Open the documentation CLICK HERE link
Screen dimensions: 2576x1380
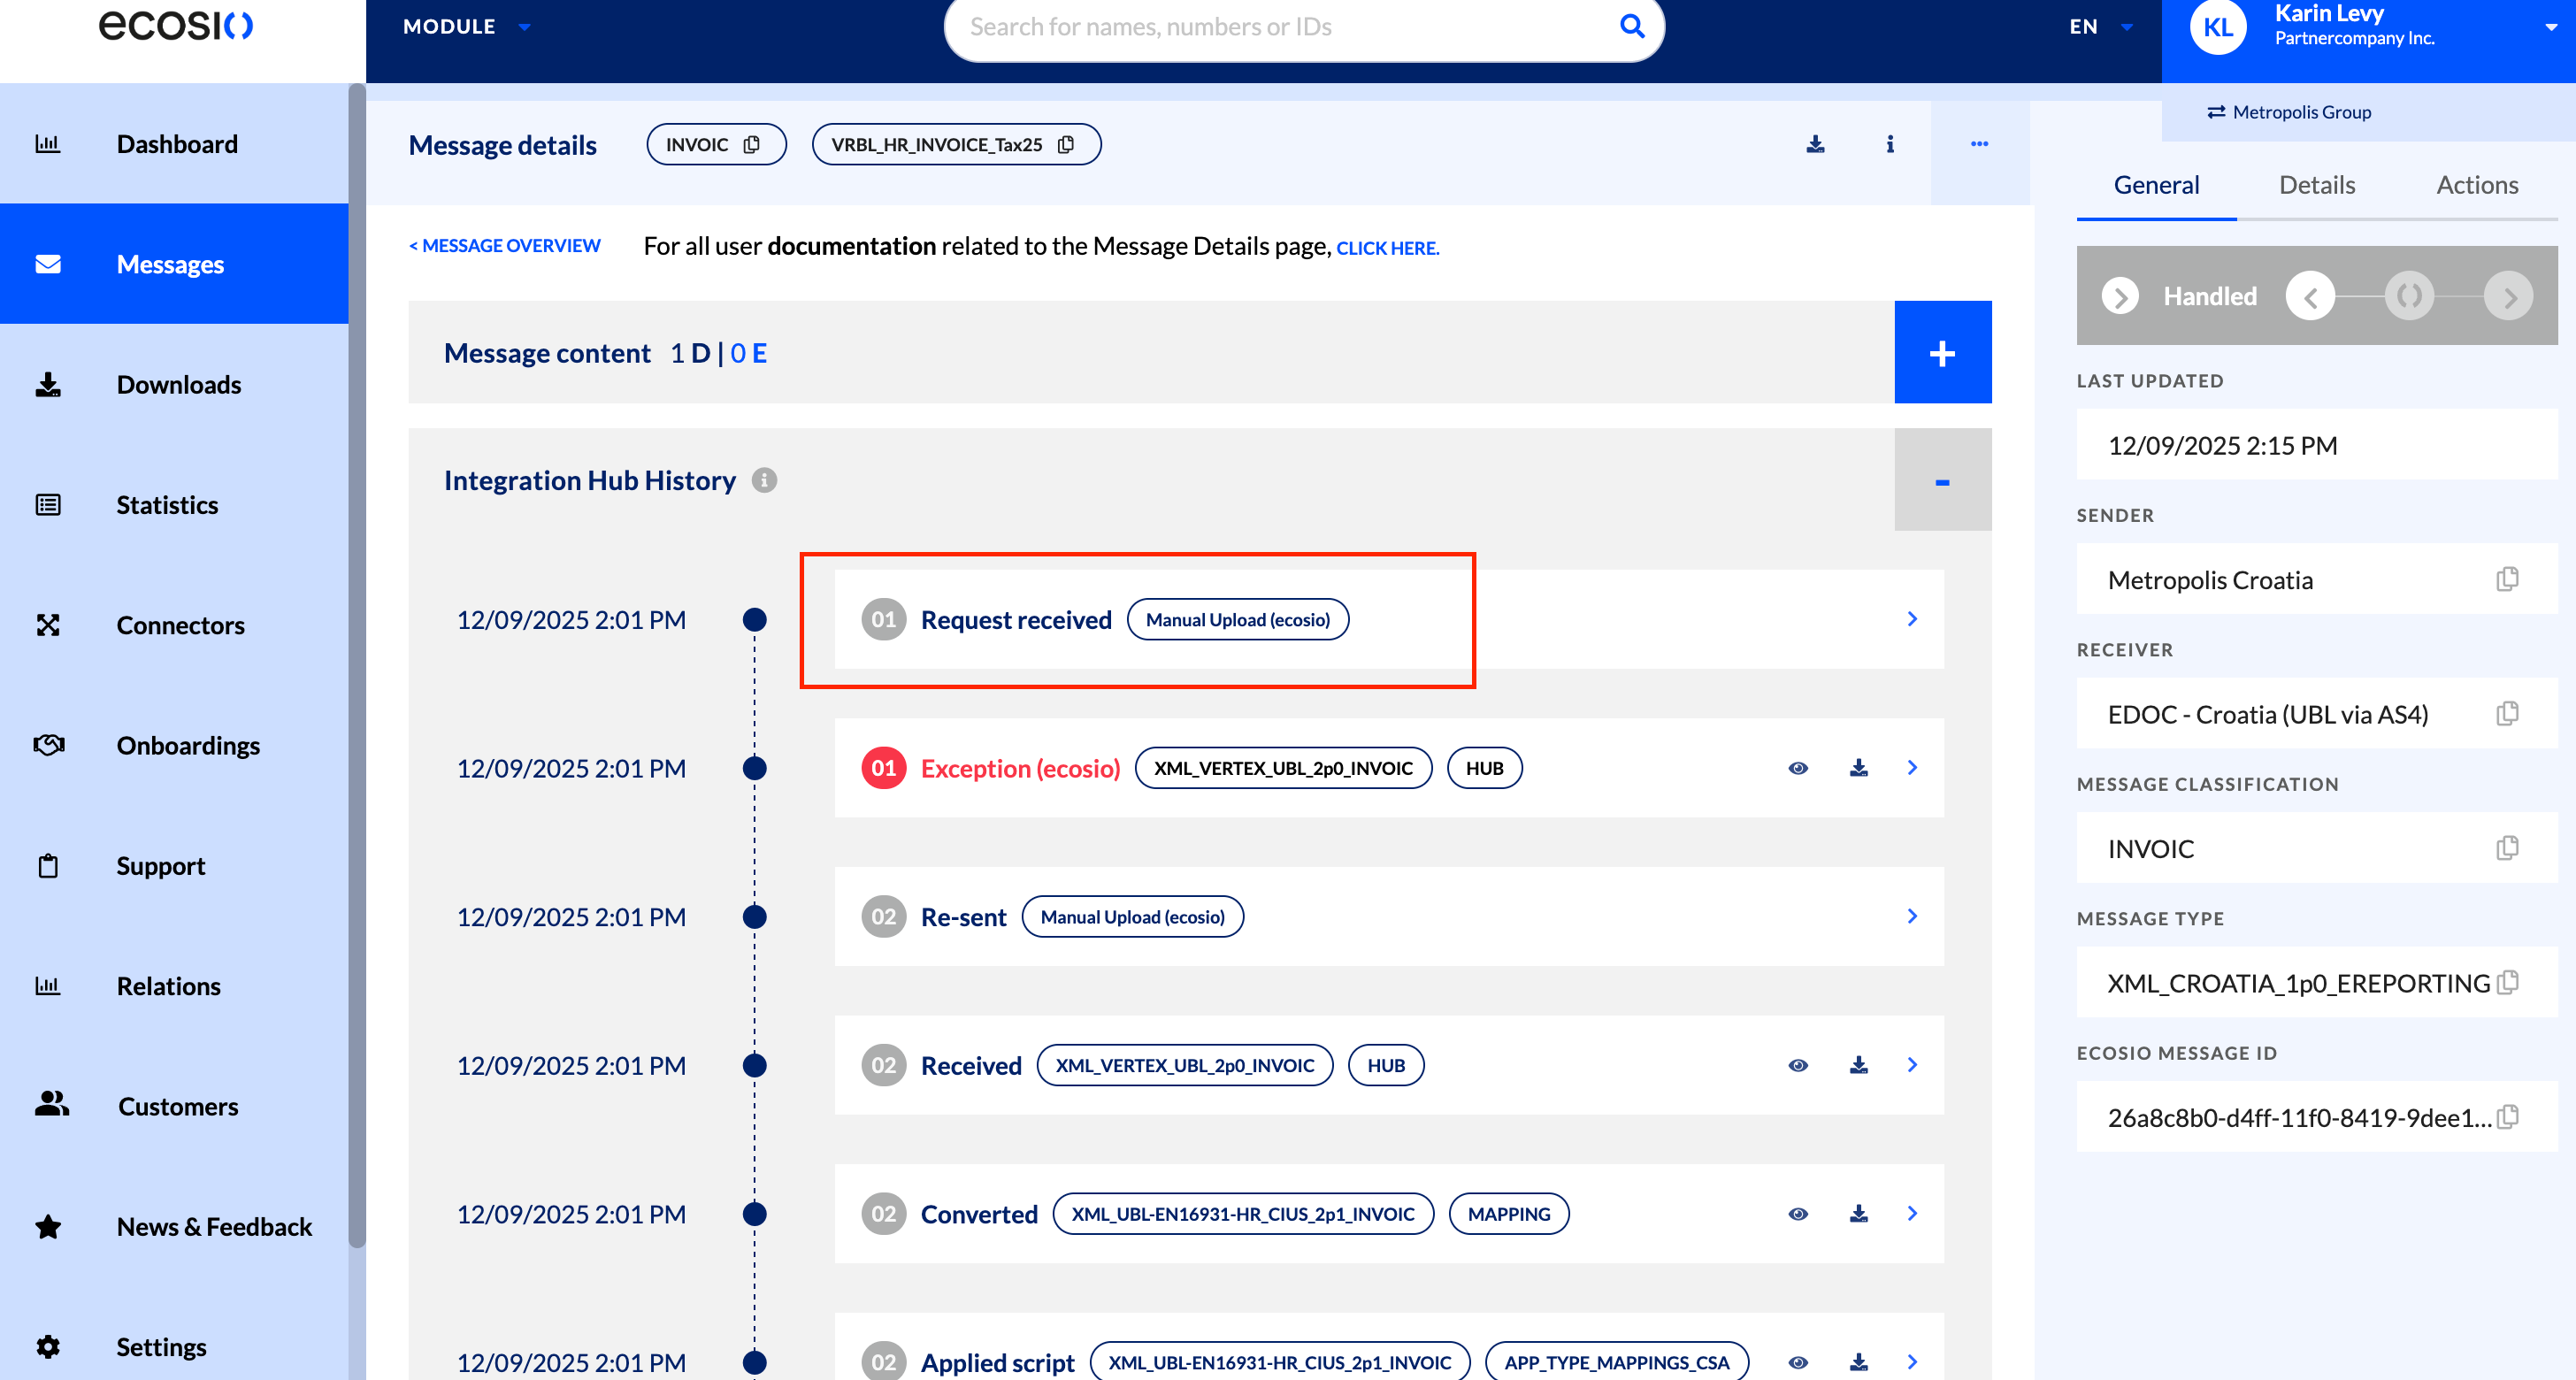click(x=1387, y=248)
